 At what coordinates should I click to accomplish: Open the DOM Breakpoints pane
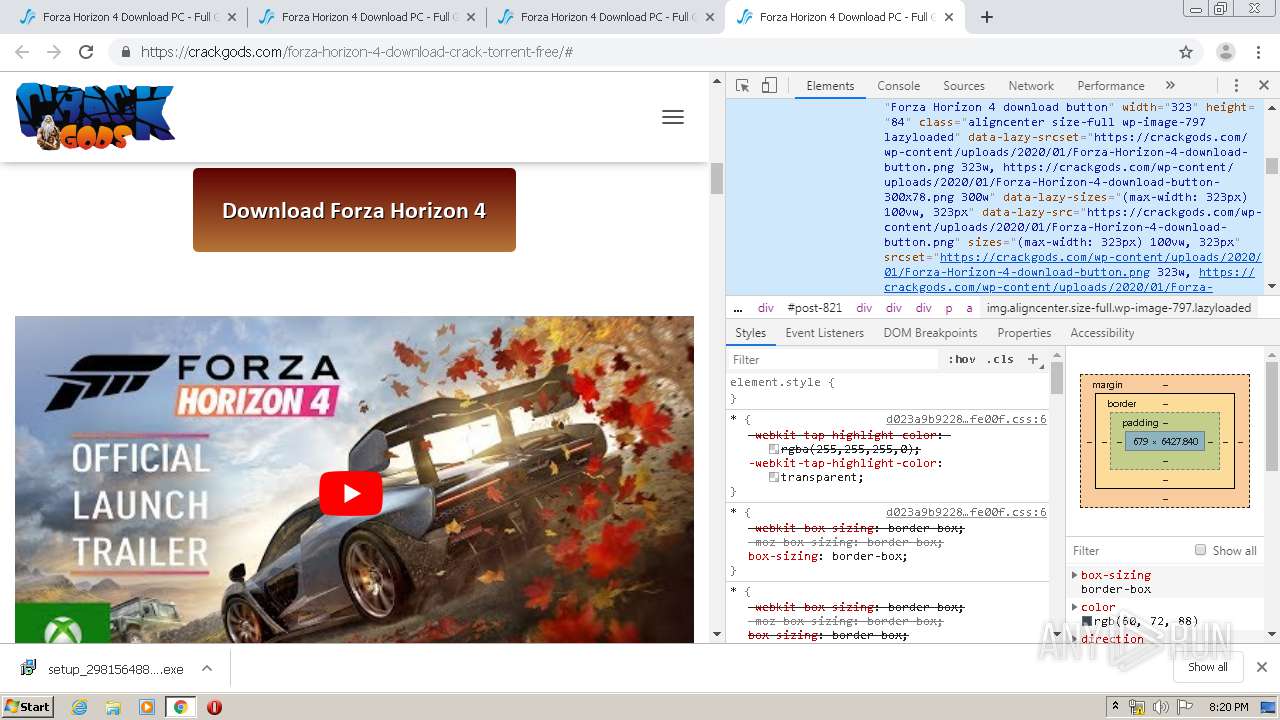(930, 333)
